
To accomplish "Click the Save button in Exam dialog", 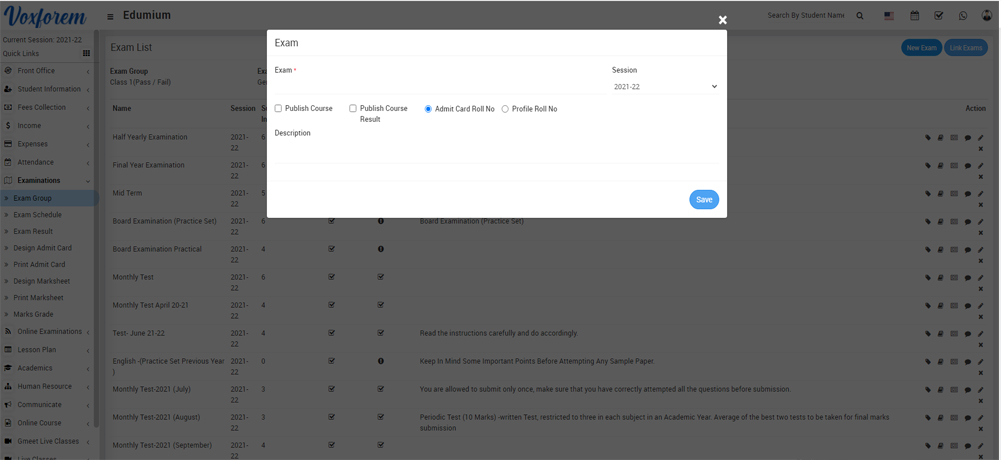I will [704, 200].
